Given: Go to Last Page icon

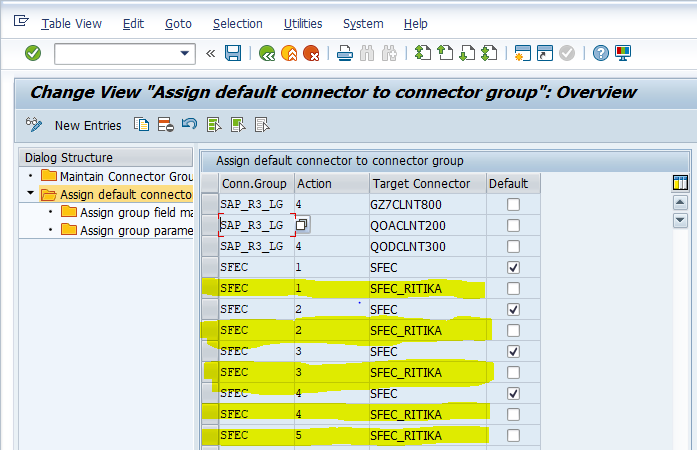Looking at the screenshot, I should tap(489, 53).
